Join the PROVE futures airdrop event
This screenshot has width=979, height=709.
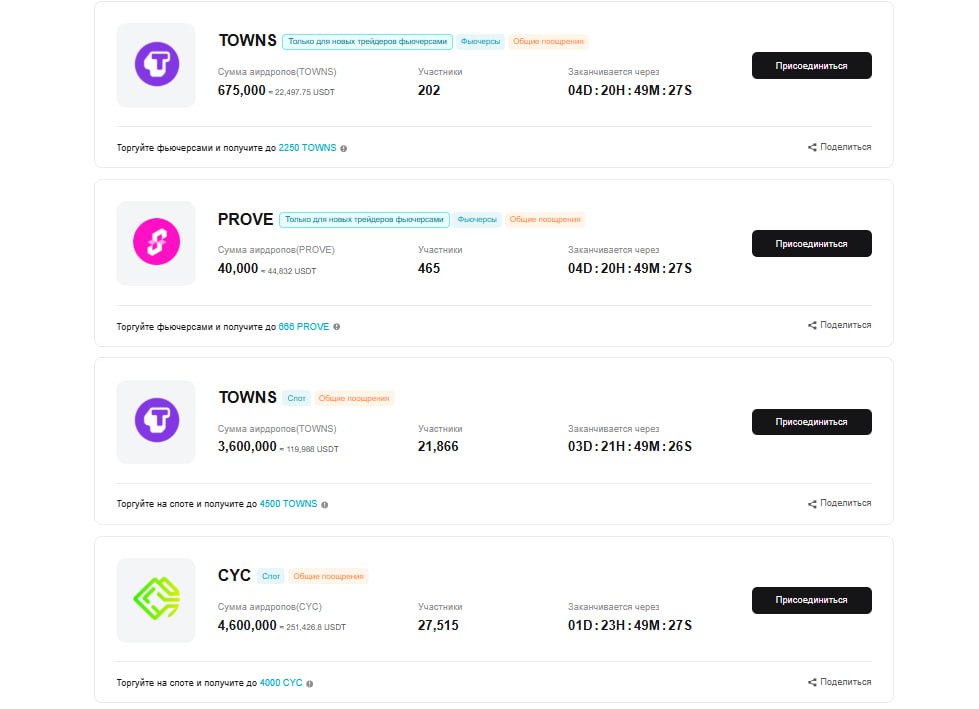coord(812,243)
